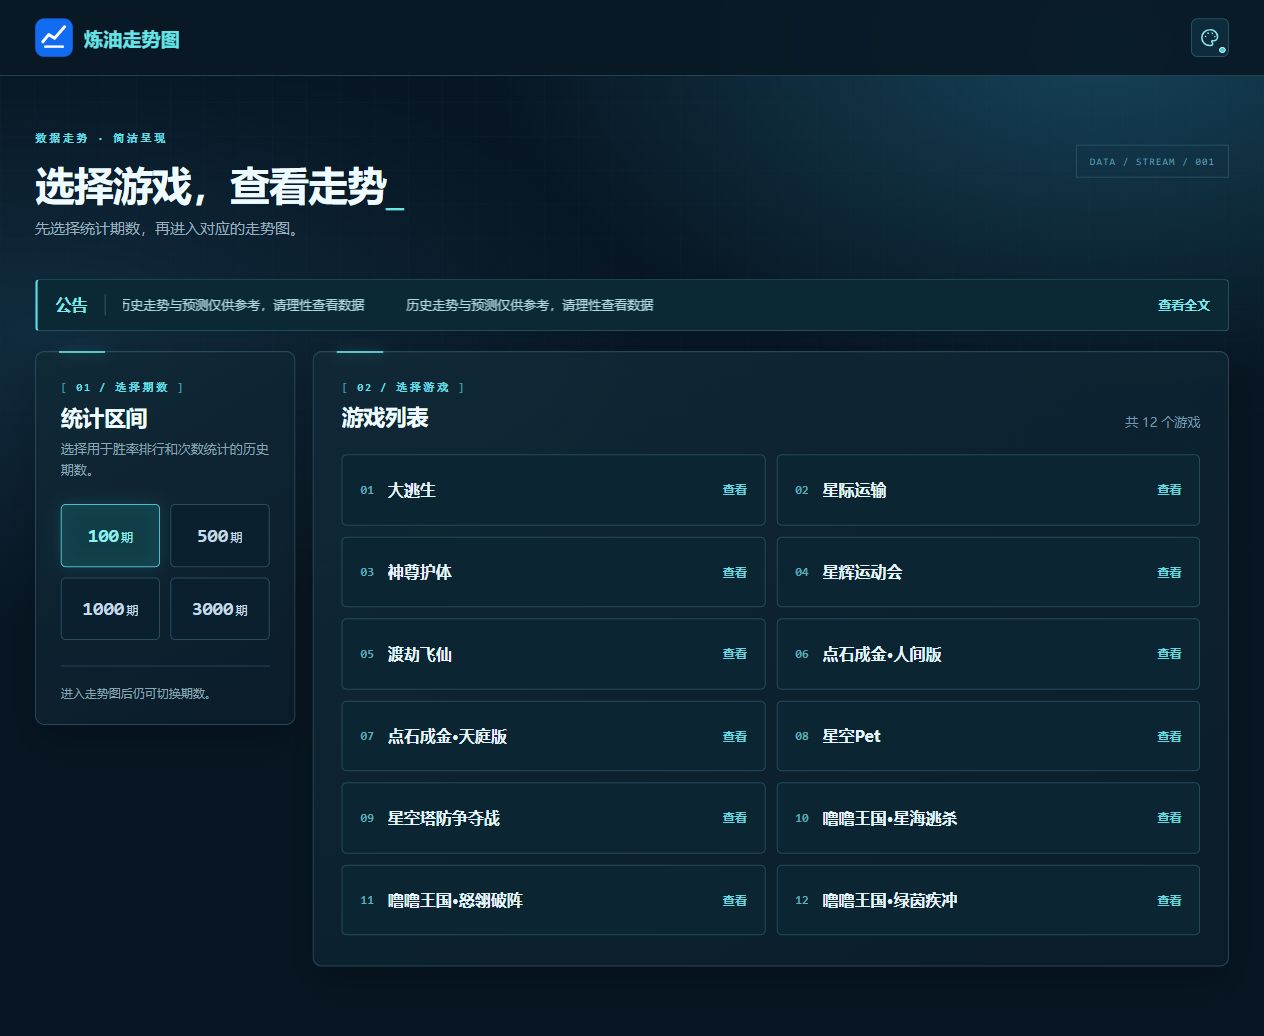Click the 炼油走势图 site title
The image size is (1264, 1036).
132,39
